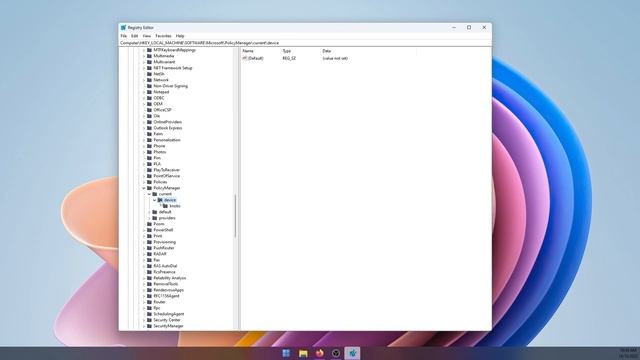Select the Personalization key
Viewport: 640px width, 360px height.
(x=167, y=140)
